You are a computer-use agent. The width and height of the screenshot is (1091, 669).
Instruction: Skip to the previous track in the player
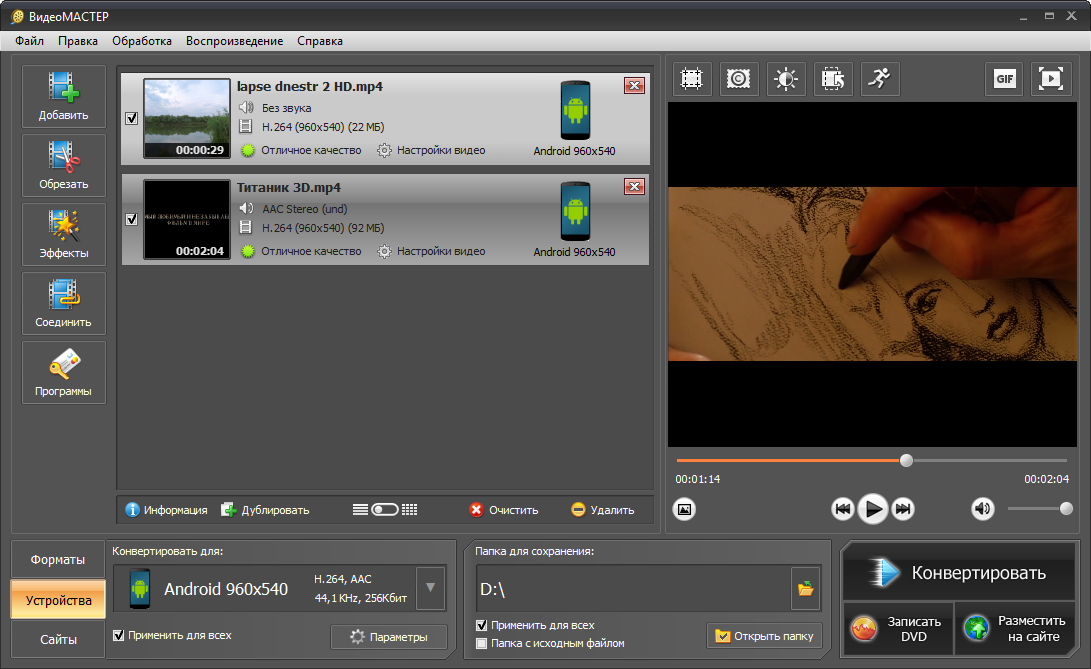click(843, 509)
